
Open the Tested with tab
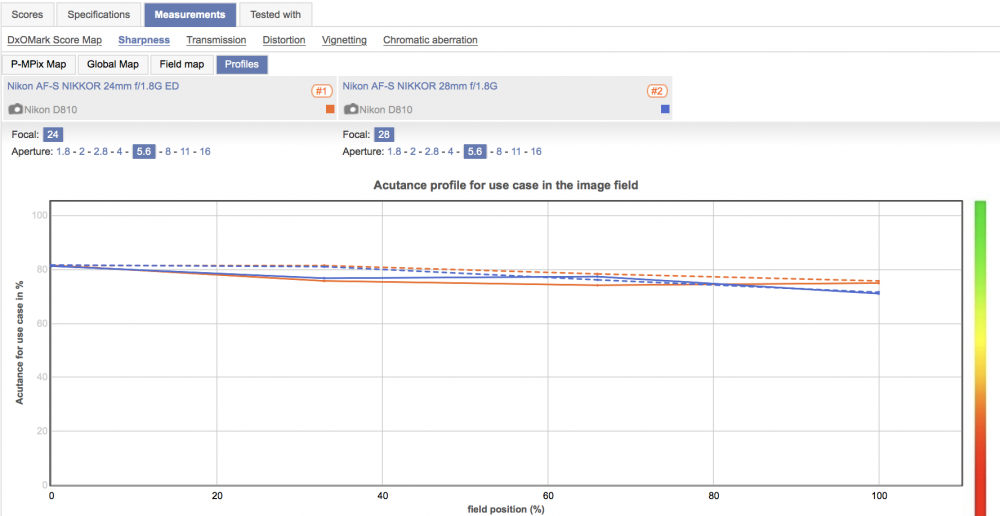[275, 14]
